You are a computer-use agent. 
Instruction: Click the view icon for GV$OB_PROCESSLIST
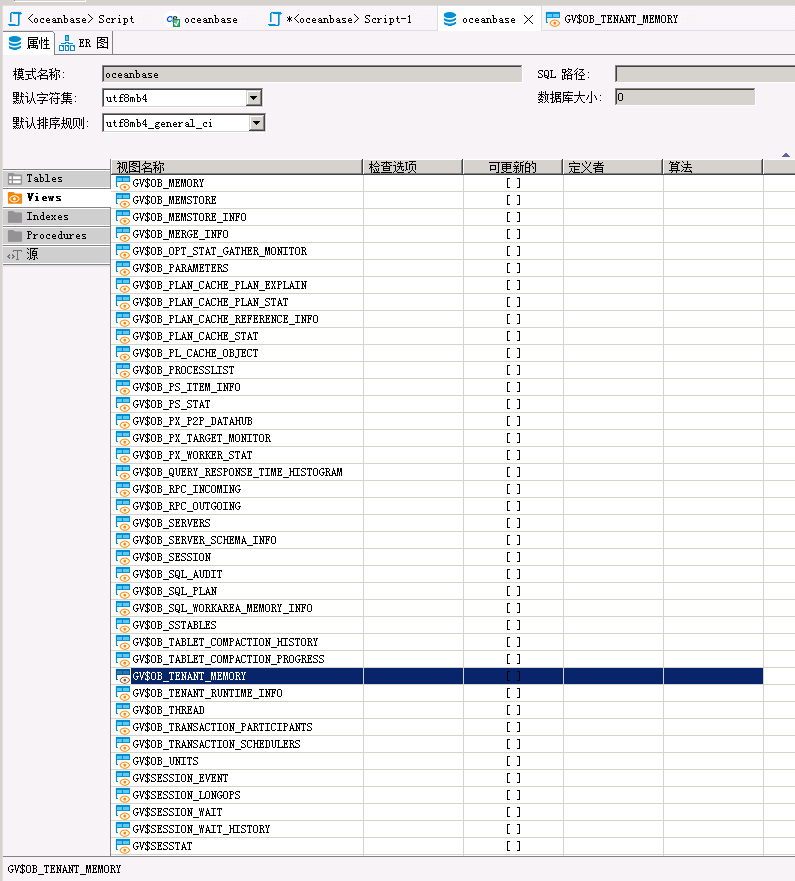pos(122,370)
